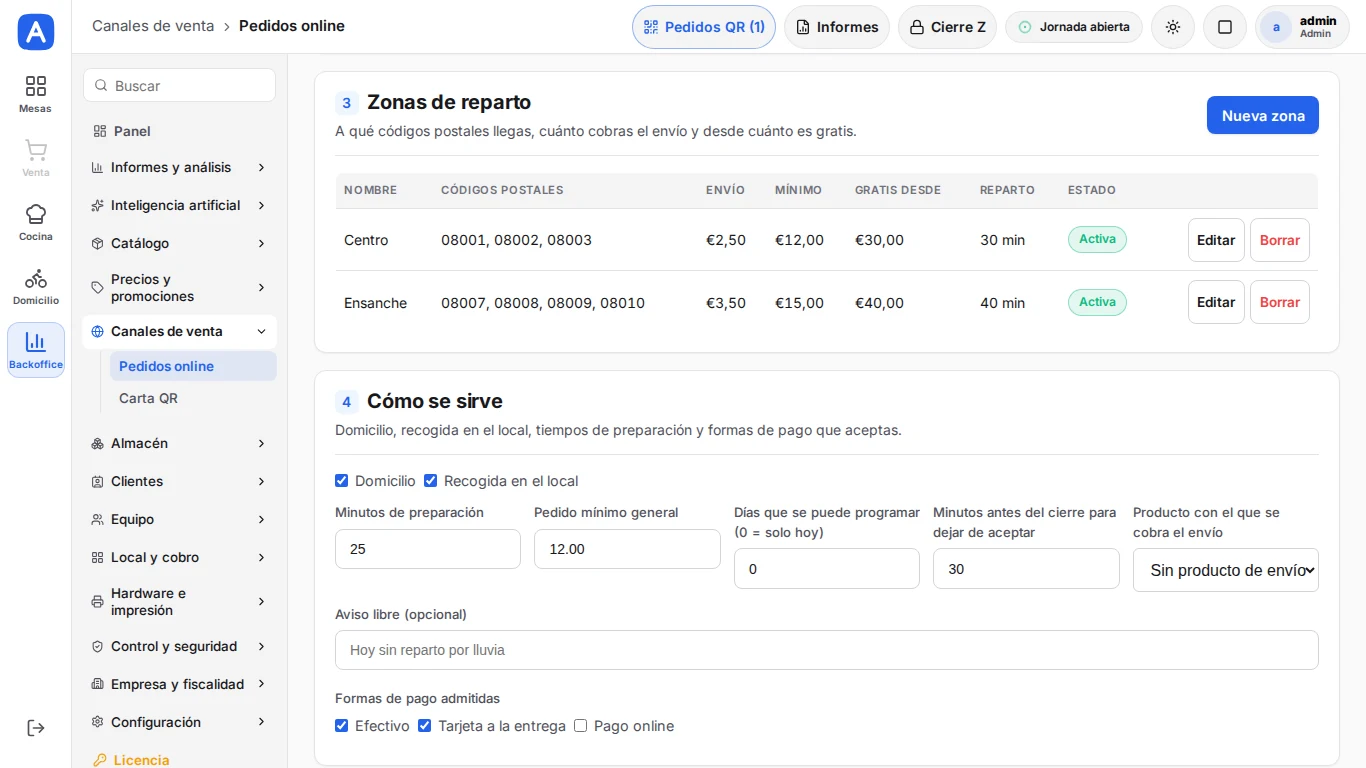
Task: Click the Control y seguridad shield icon
Action: tap(97, 646)
